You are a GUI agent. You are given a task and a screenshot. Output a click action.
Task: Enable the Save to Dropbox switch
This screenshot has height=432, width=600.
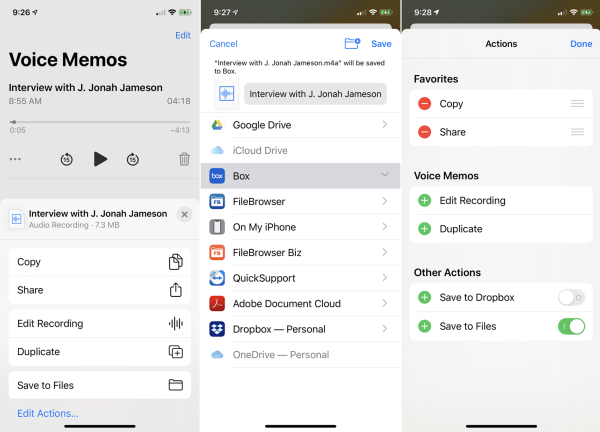pos(571,297)
